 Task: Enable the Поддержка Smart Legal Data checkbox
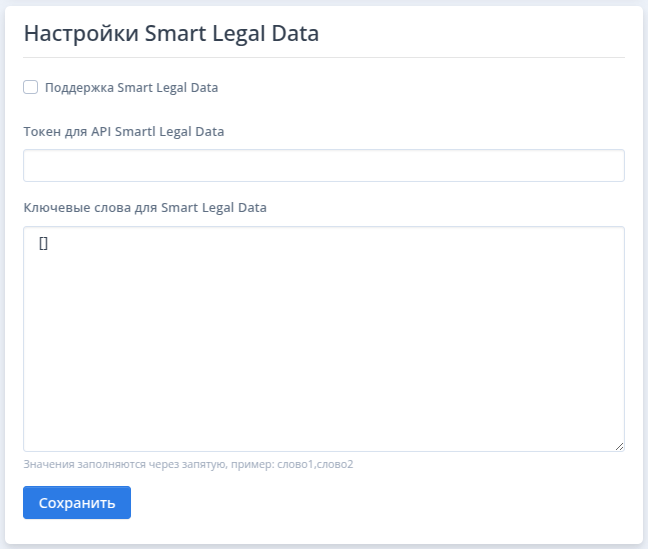coord(31,87)
